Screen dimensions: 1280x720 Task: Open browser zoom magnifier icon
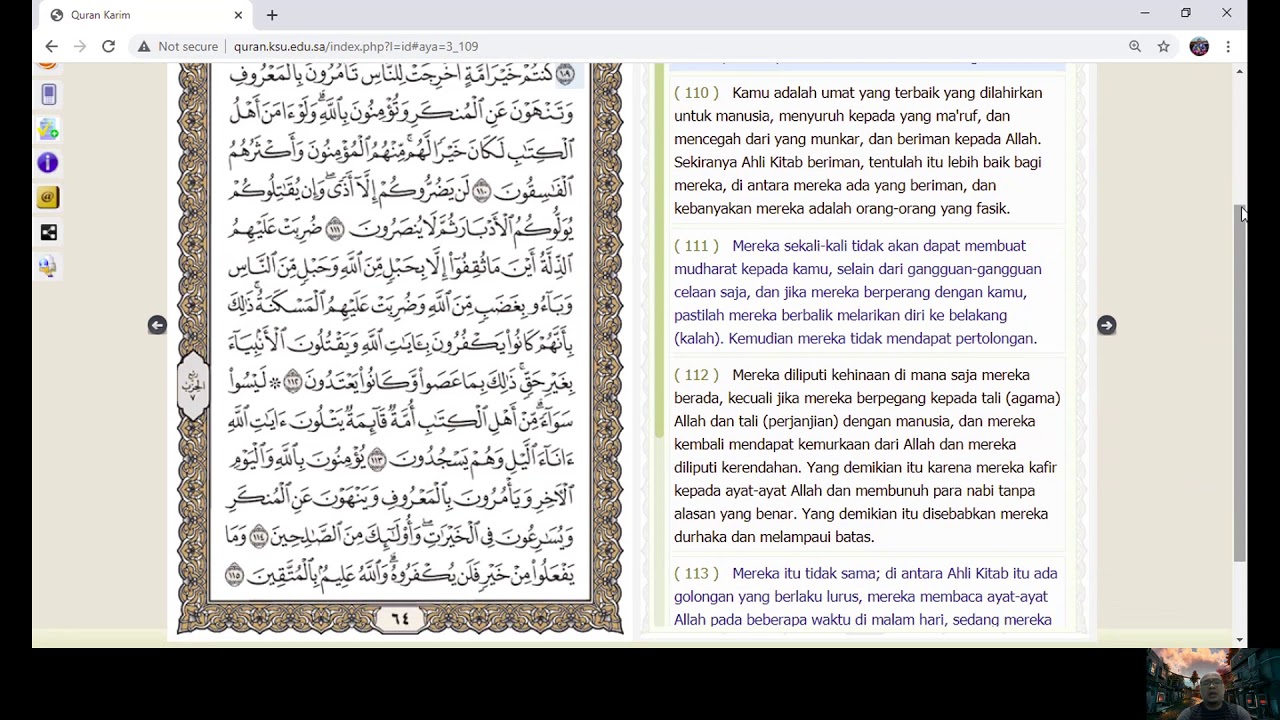coord(1135,46)
